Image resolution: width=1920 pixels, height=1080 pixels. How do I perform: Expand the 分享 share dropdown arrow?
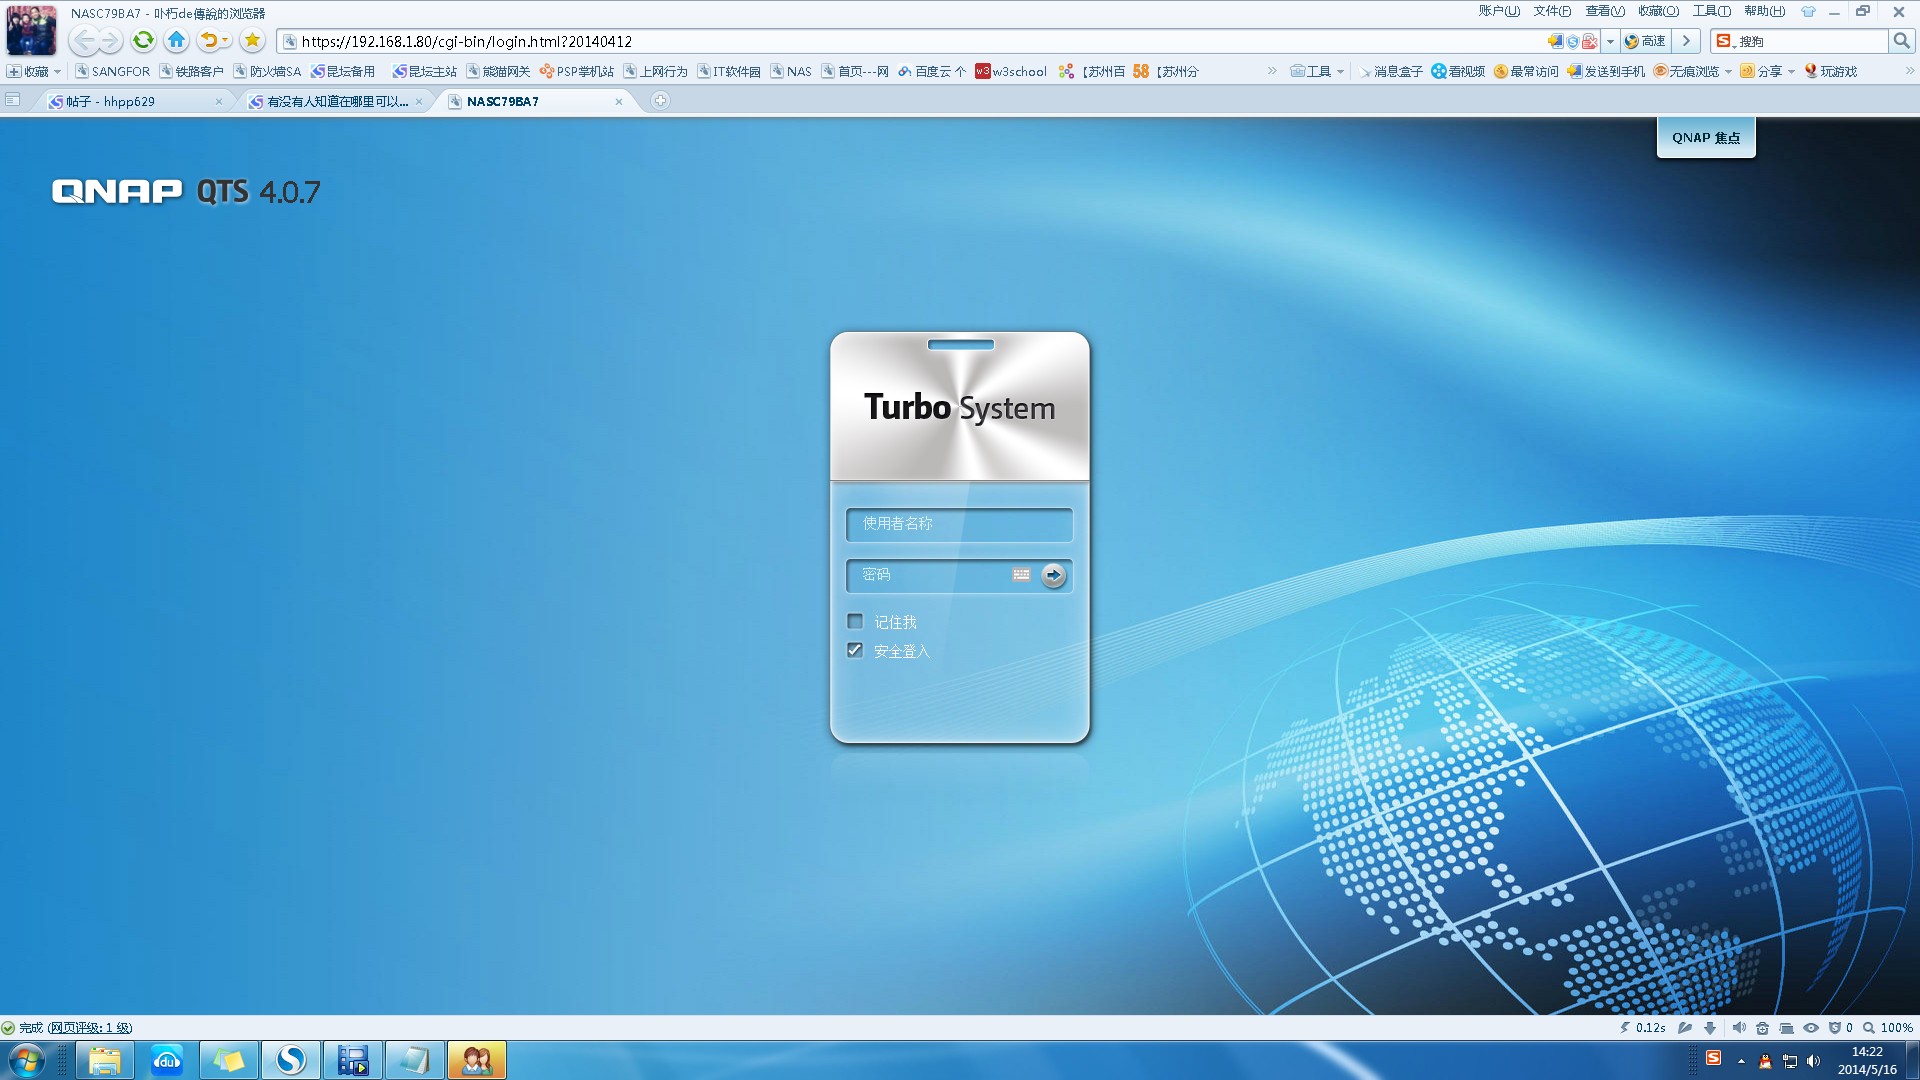click(x=1791, y=72)
